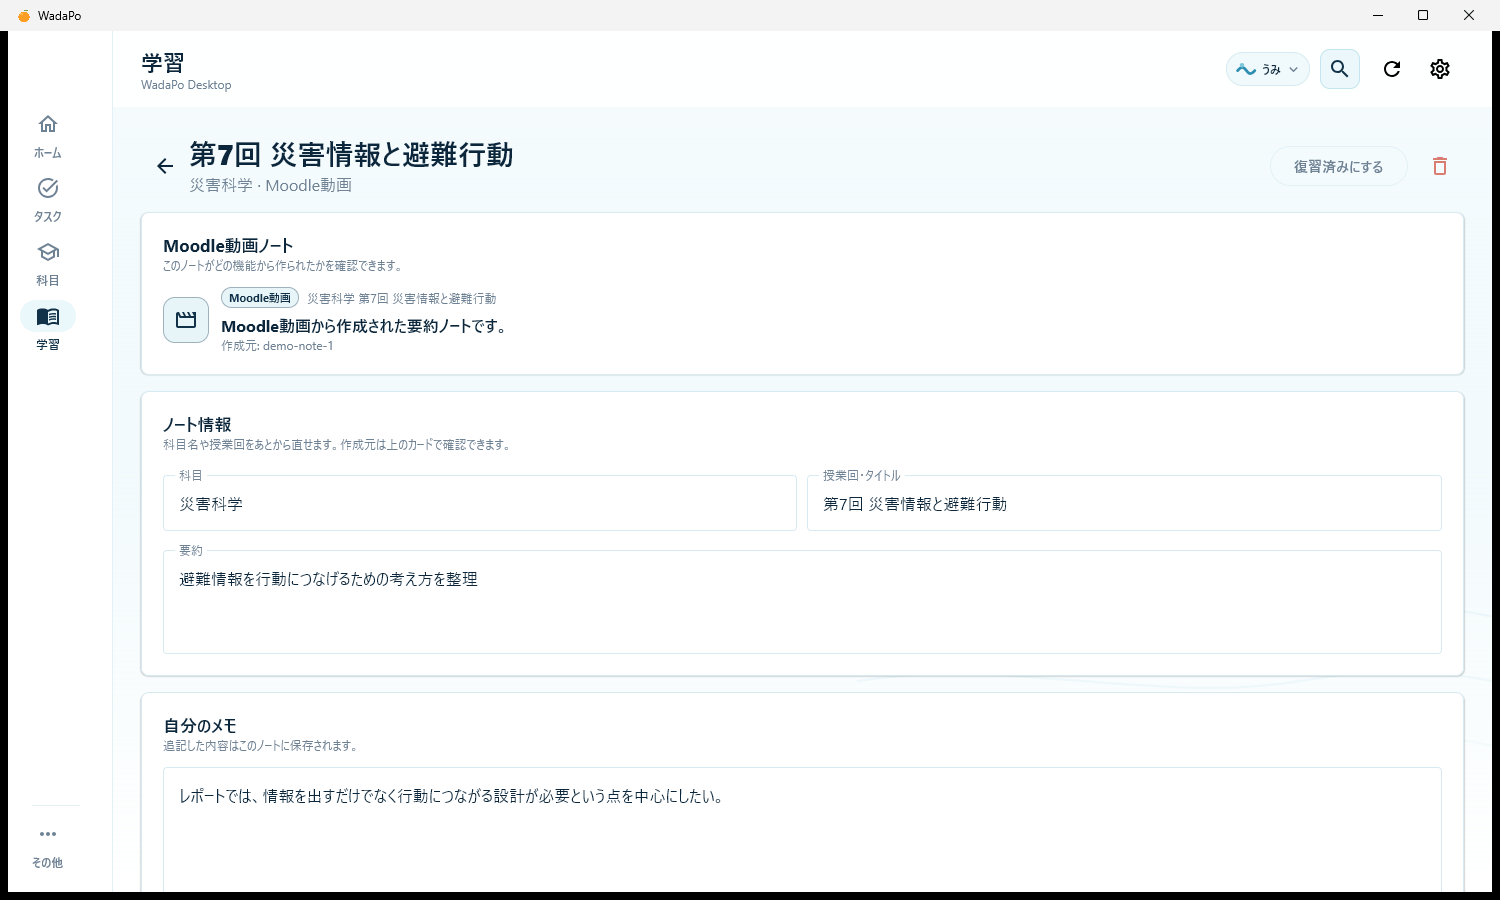
Task: Open the うみ theme dropdown
Action: [1268, 69]
